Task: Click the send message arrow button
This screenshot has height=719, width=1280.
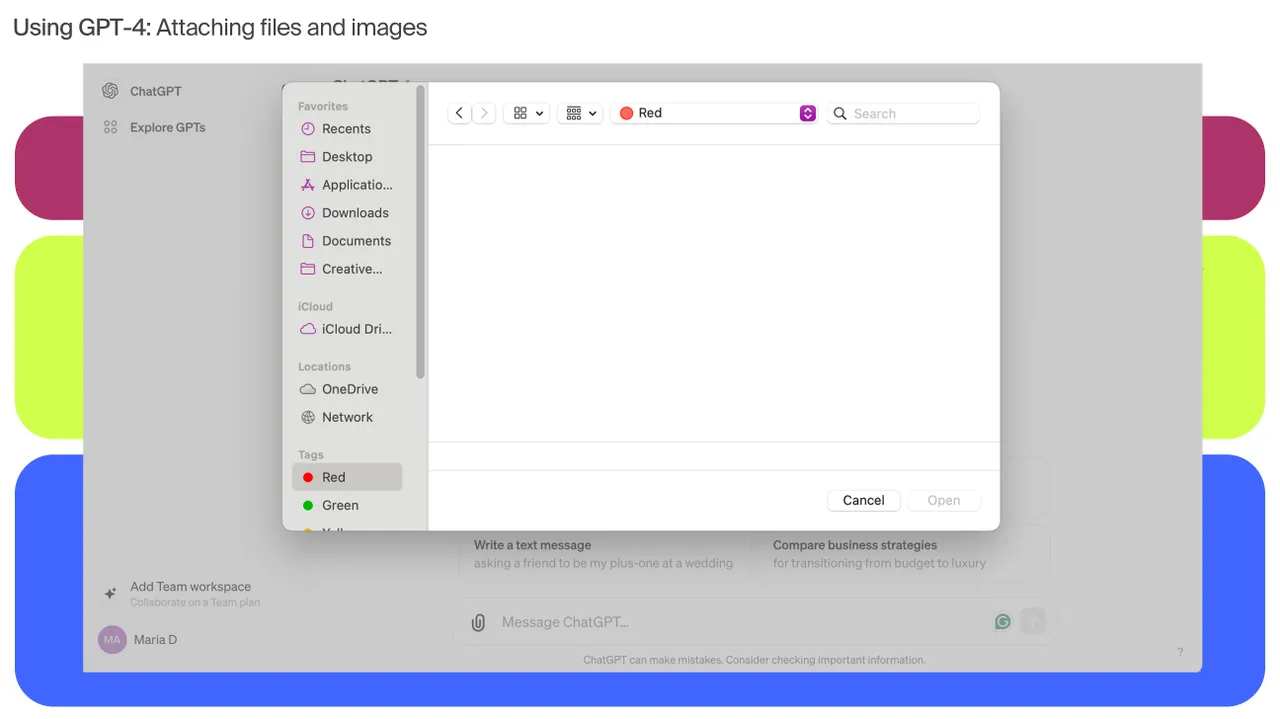Action: click(x=1033, y=621)
